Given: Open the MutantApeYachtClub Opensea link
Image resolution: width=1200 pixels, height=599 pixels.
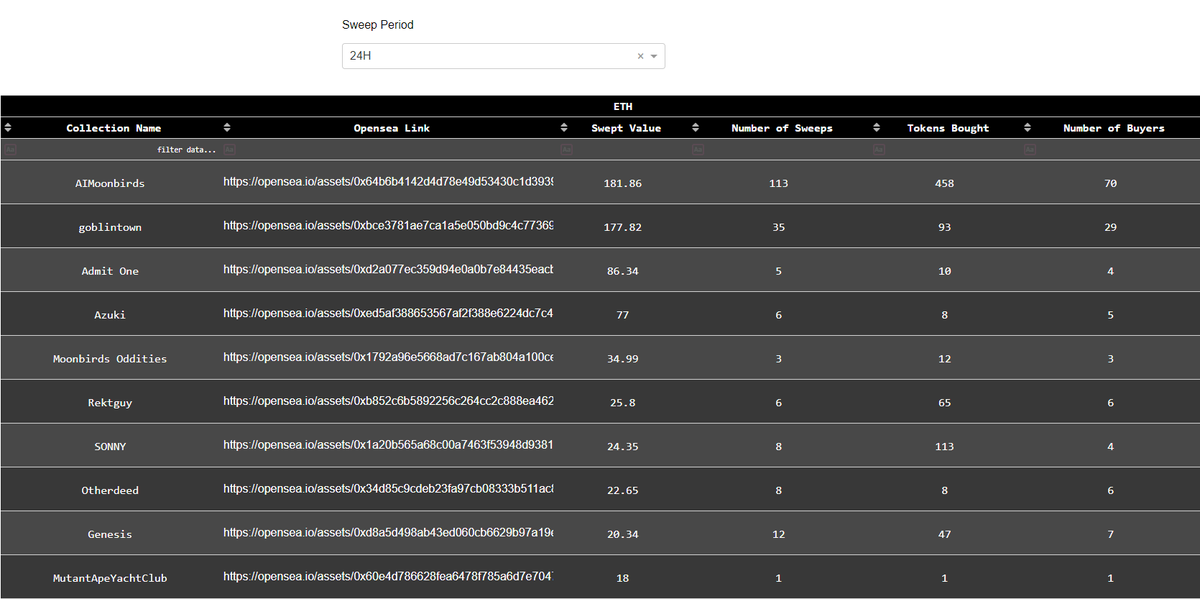Looking at the screenshot, I should click(x=388, y=578).
